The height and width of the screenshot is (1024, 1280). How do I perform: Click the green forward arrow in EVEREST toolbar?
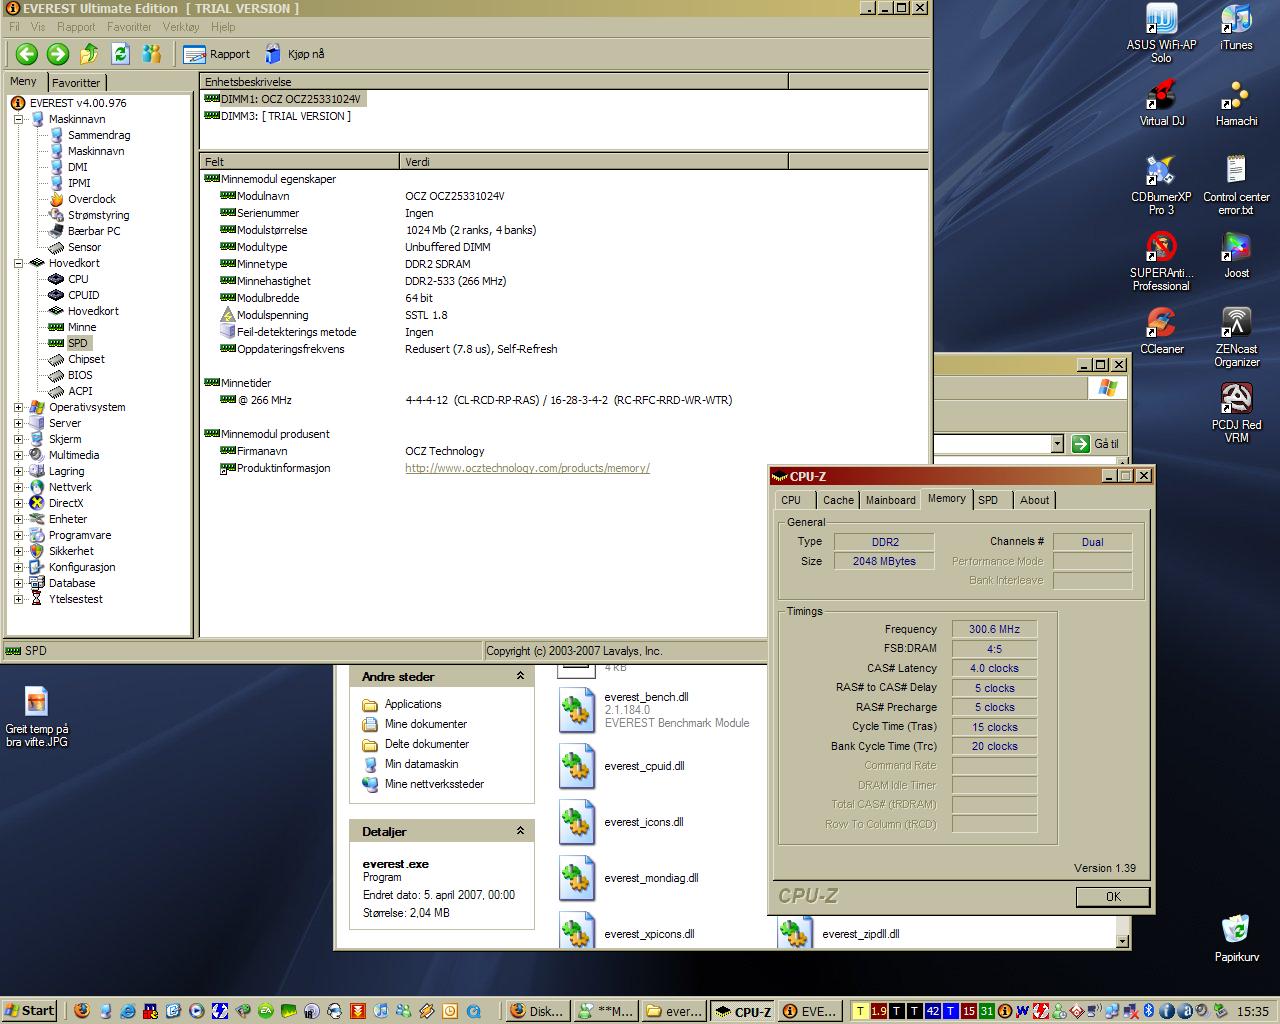pyautogui.click(x=58, y=54)
